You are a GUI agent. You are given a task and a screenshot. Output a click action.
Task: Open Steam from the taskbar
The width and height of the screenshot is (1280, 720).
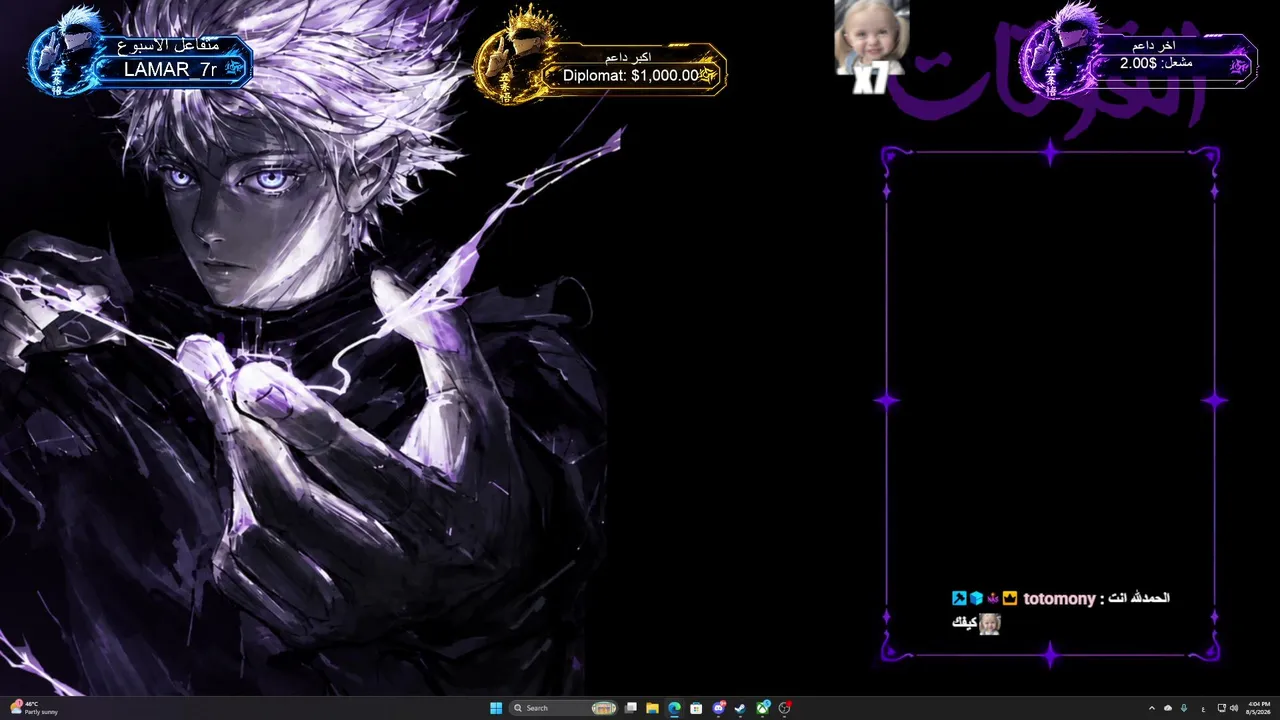tap(740, 708)
